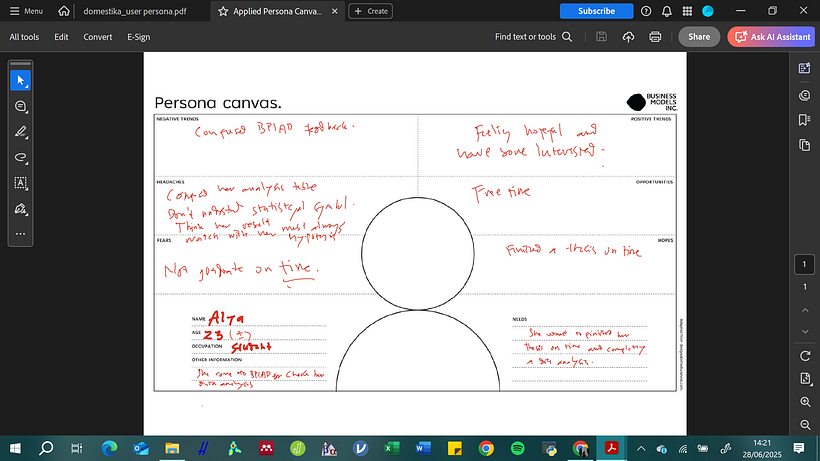Upload file to cloud storage icon
The image size is (820, 461).
[628, 37]
